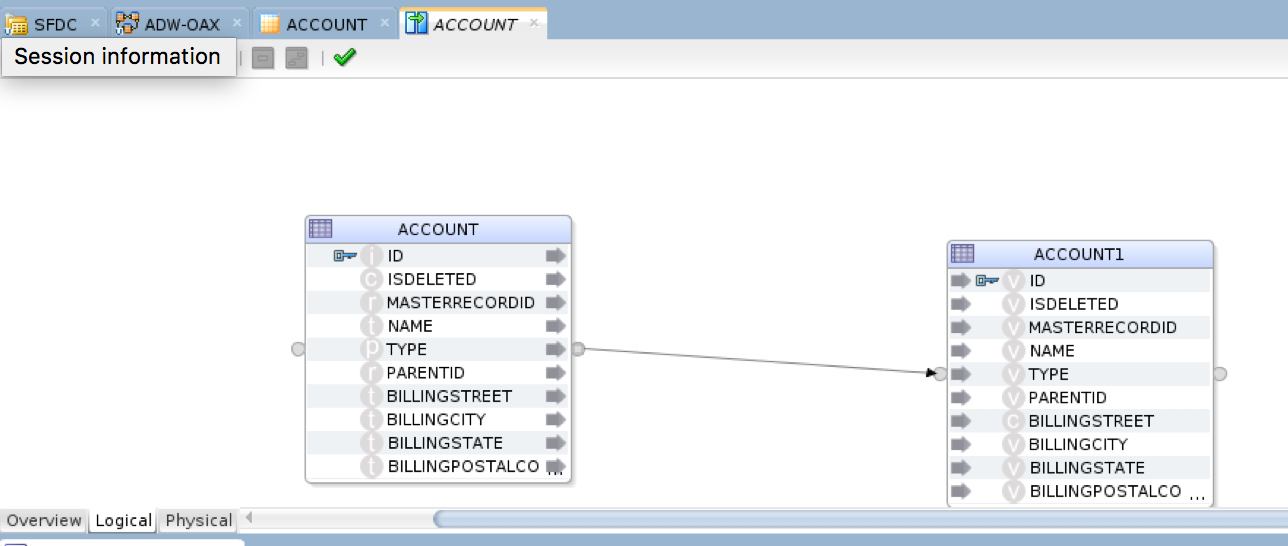
Task: Click the ADW-OAX tab's topology icon
Action: coord(127,23)
